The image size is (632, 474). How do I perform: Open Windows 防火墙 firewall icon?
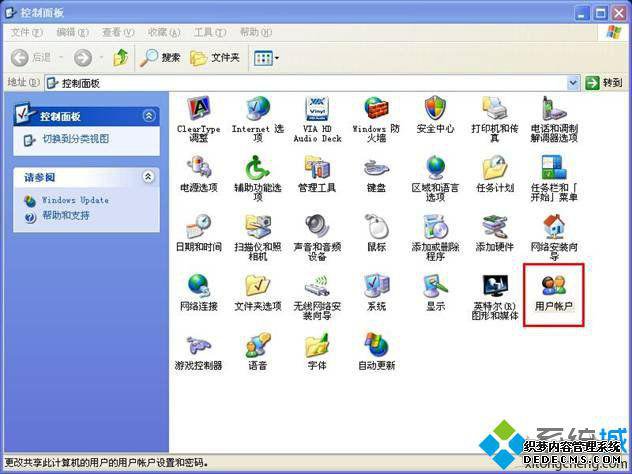click(x=376, y=119)
